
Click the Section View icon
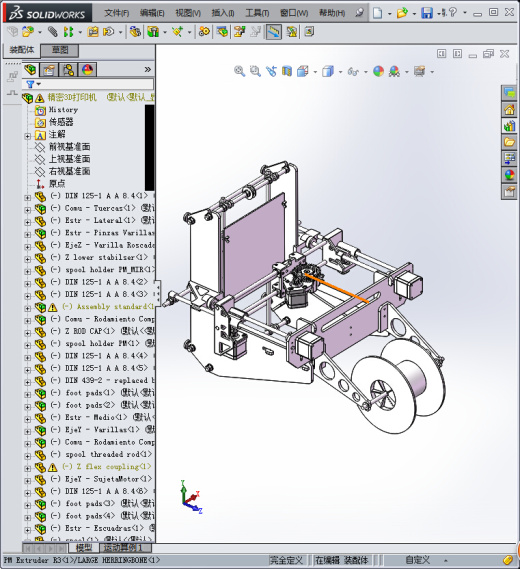click(x=287, y=71)
